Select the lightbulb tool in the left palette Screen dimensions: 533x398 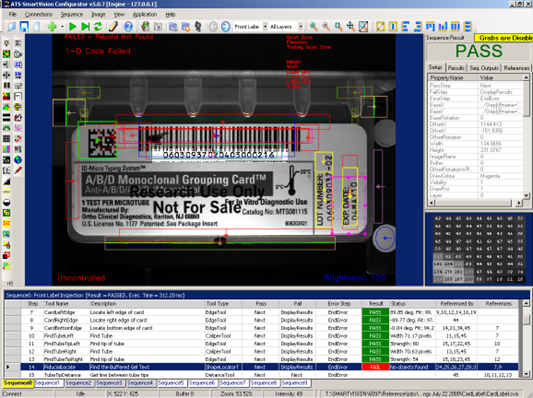[x=6, y=43]
